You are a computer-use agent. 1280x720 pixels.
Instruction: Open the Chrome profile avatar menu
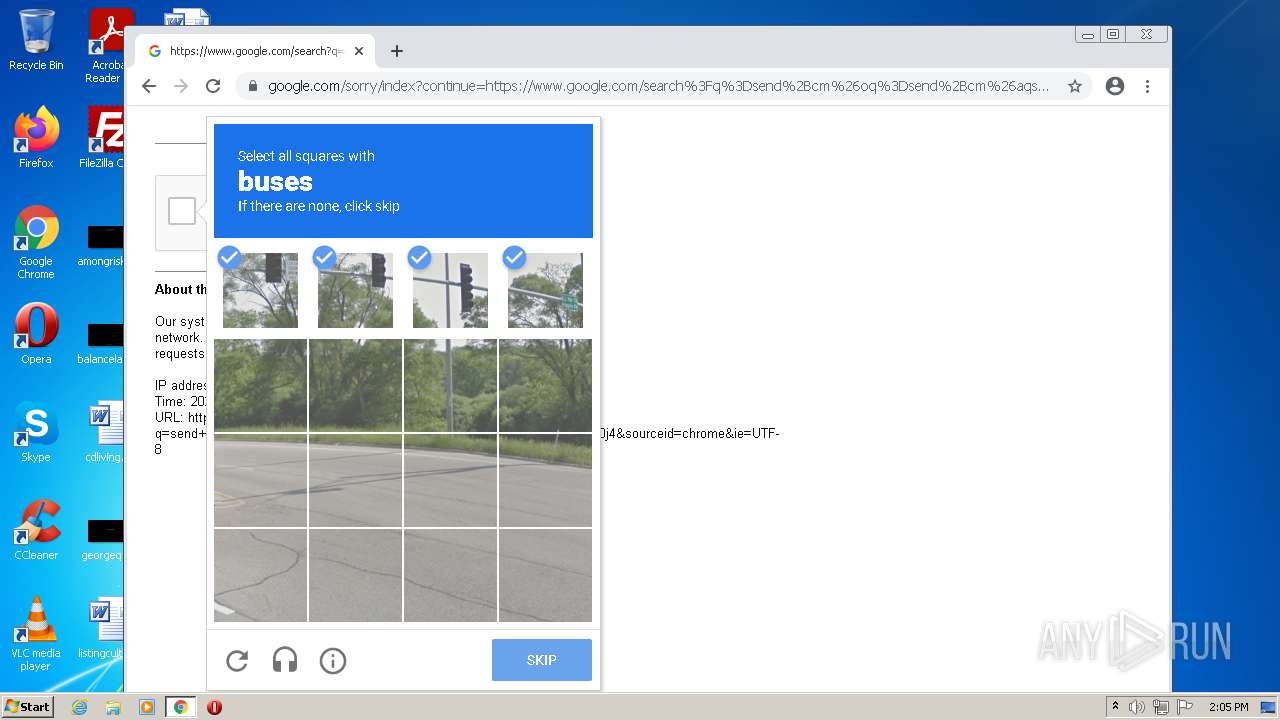tap(1115, 86)
